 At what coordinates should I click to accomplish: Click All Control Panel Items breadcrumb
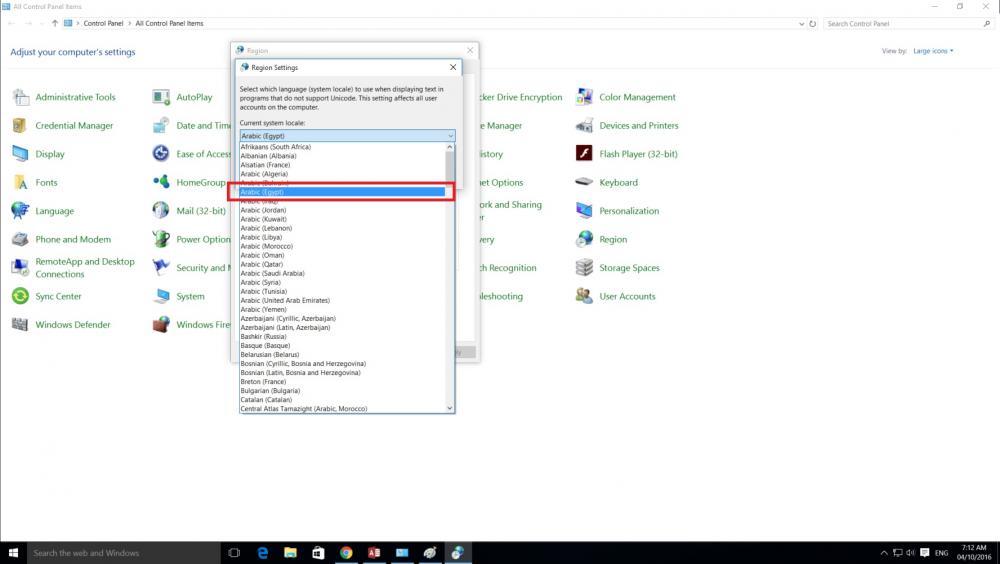[170, 24]
